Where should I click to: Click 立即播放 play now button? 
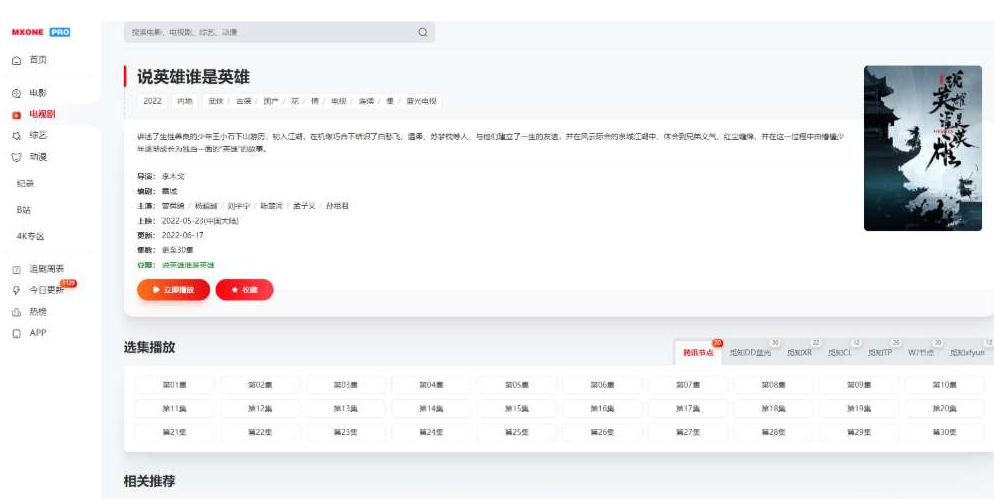click(173, 290)
